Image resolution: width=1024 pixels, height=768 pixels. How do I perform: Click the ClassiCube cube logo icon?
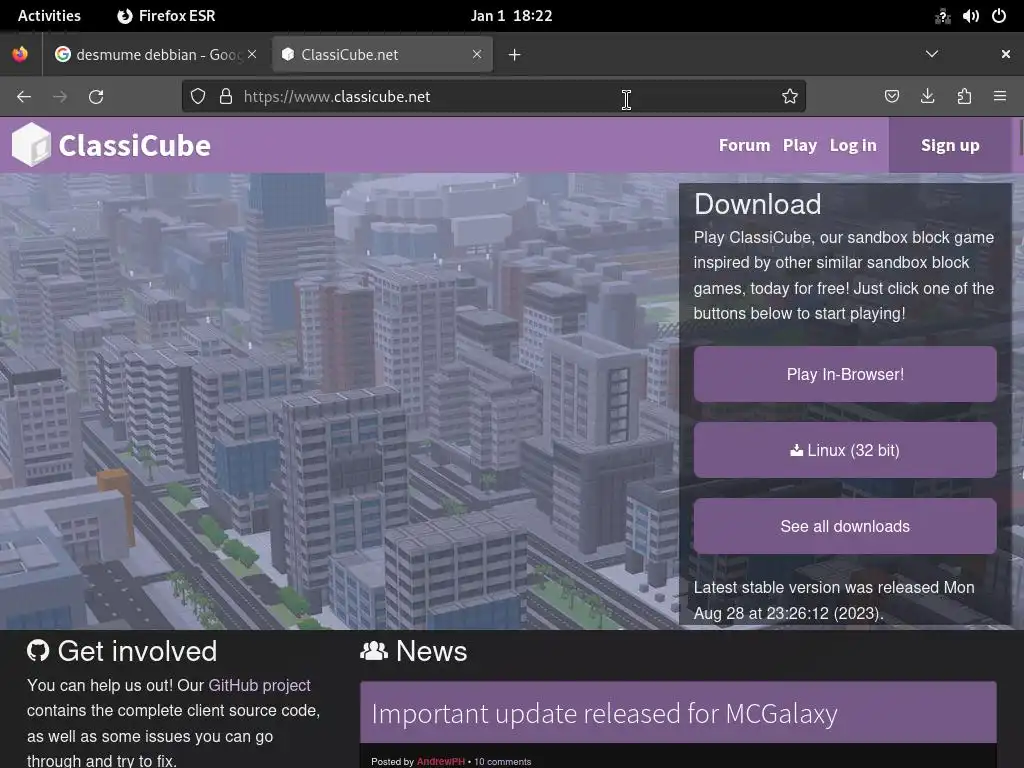click(x=31, y=144)
